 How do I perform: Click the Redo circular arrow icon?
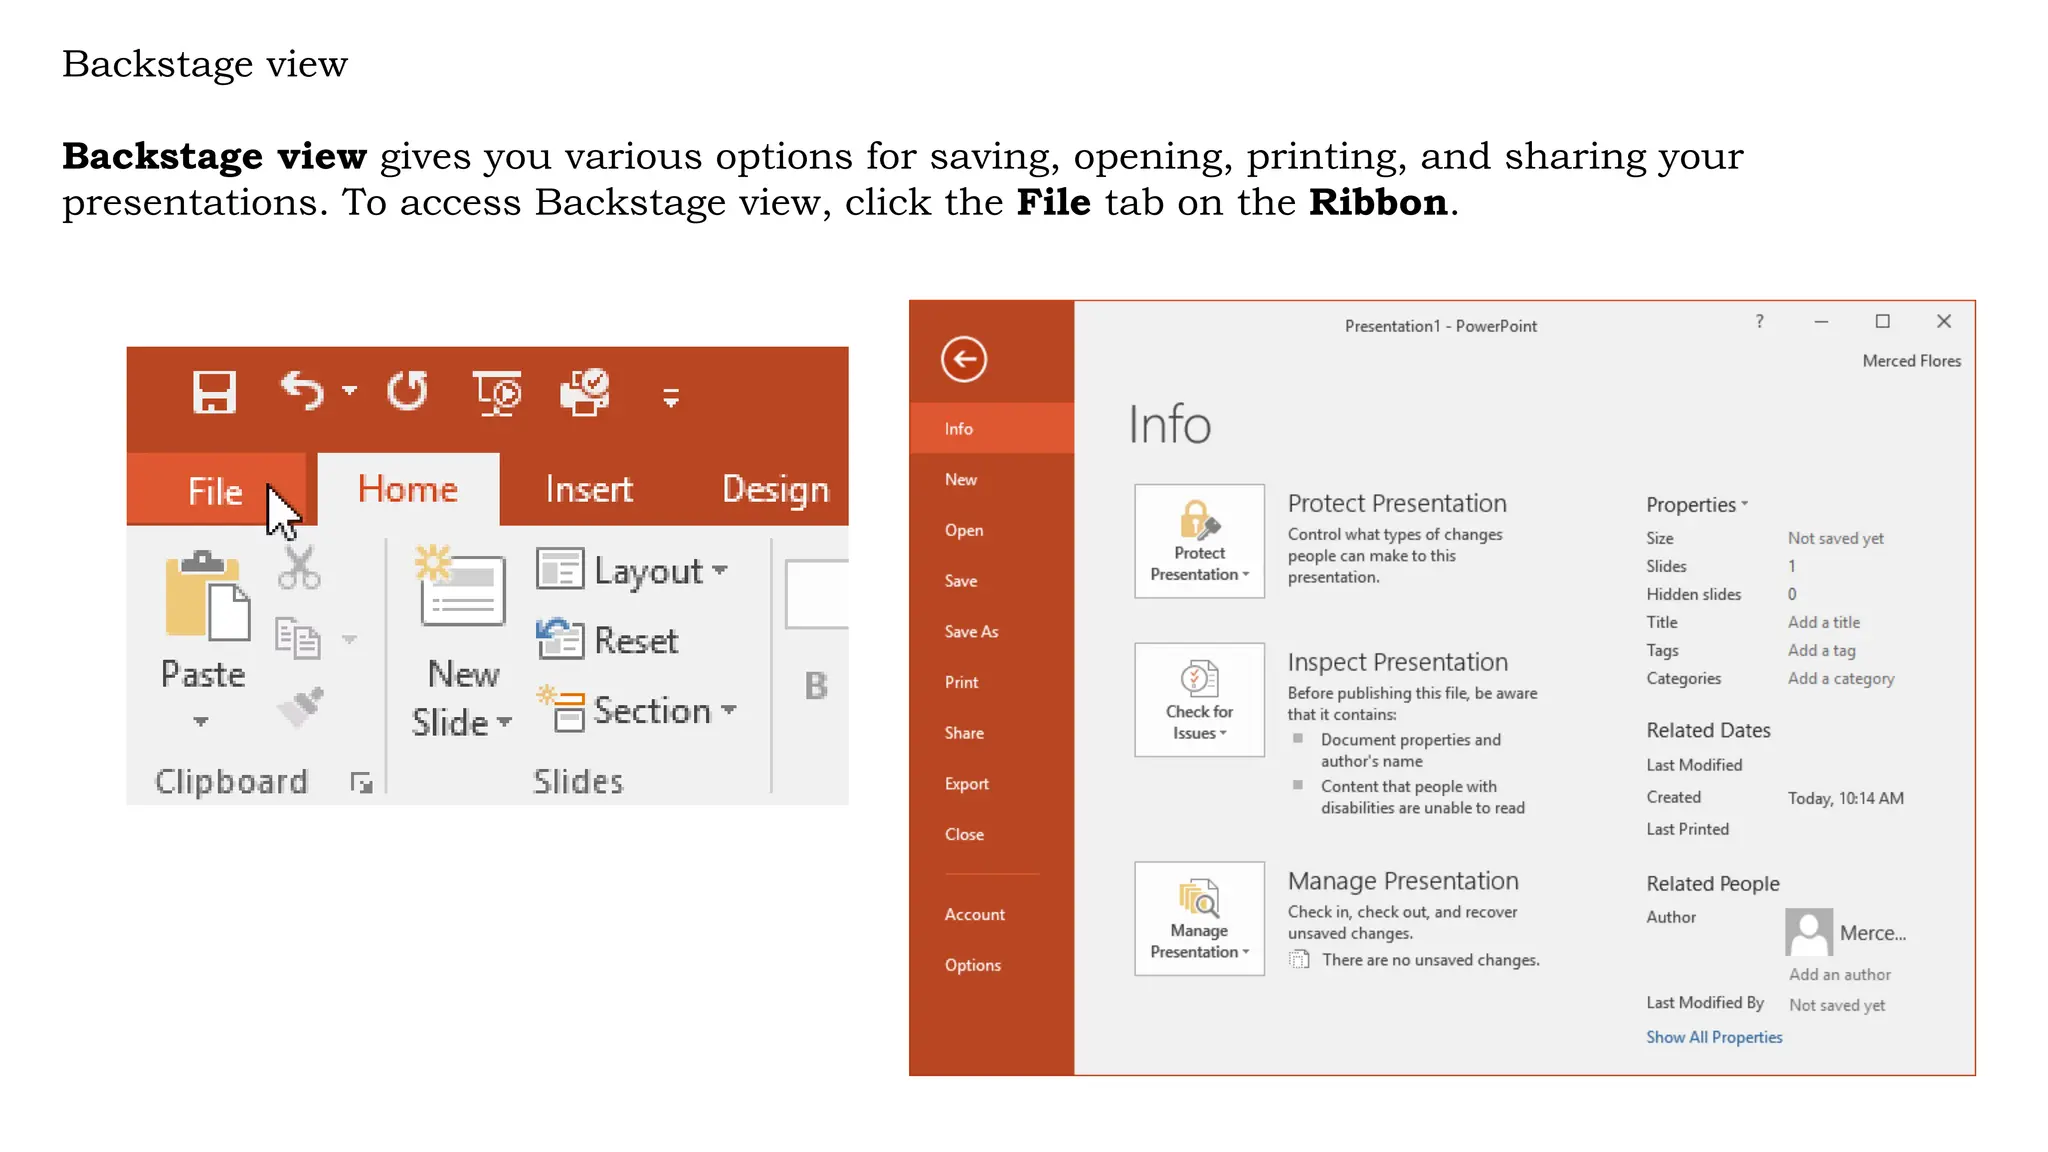point(407,391)
